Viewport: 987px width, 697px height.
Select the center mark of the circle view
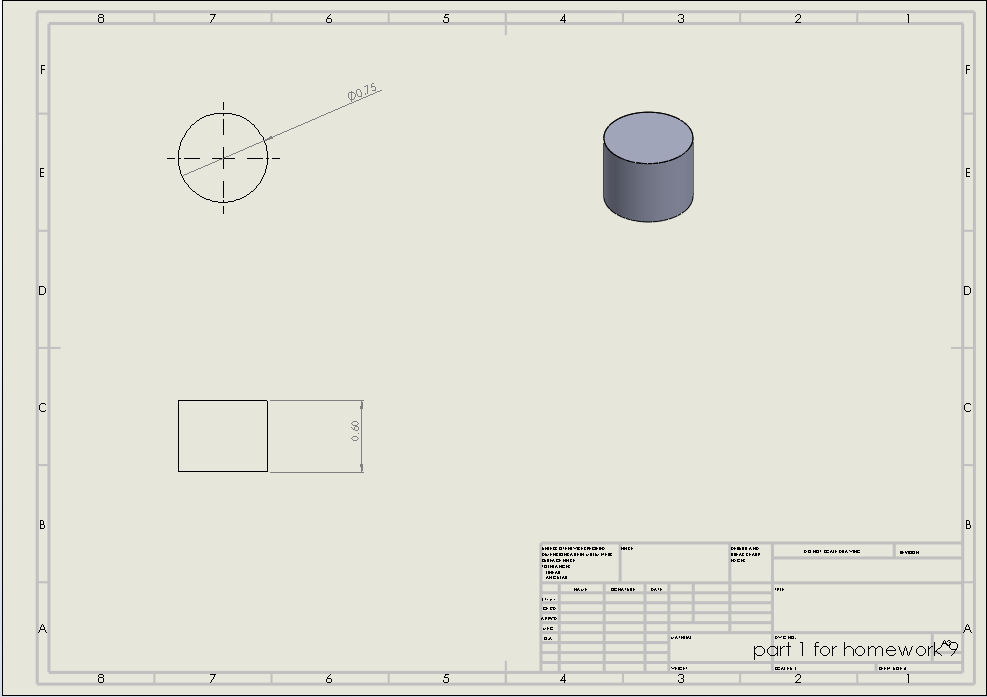coord(223,158)
